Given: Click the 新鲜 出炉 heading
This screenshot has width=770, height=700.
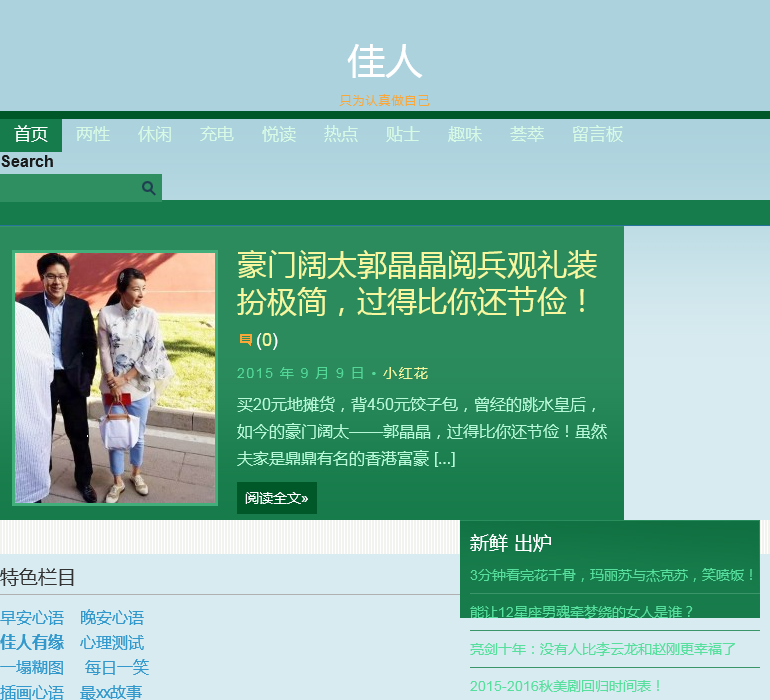Looking at the screenshot, I should tap(511, 543).
